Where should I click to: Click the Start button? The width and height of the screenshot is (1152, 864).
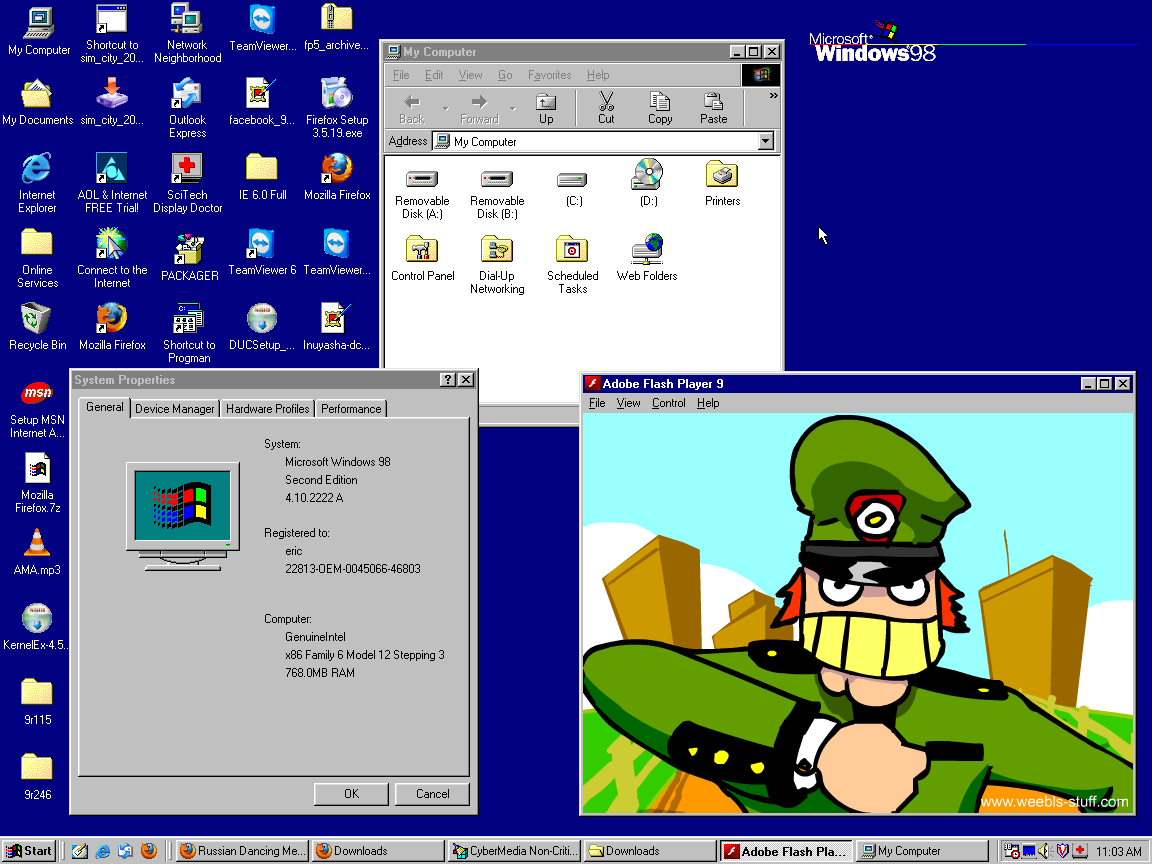pos(29,851)
